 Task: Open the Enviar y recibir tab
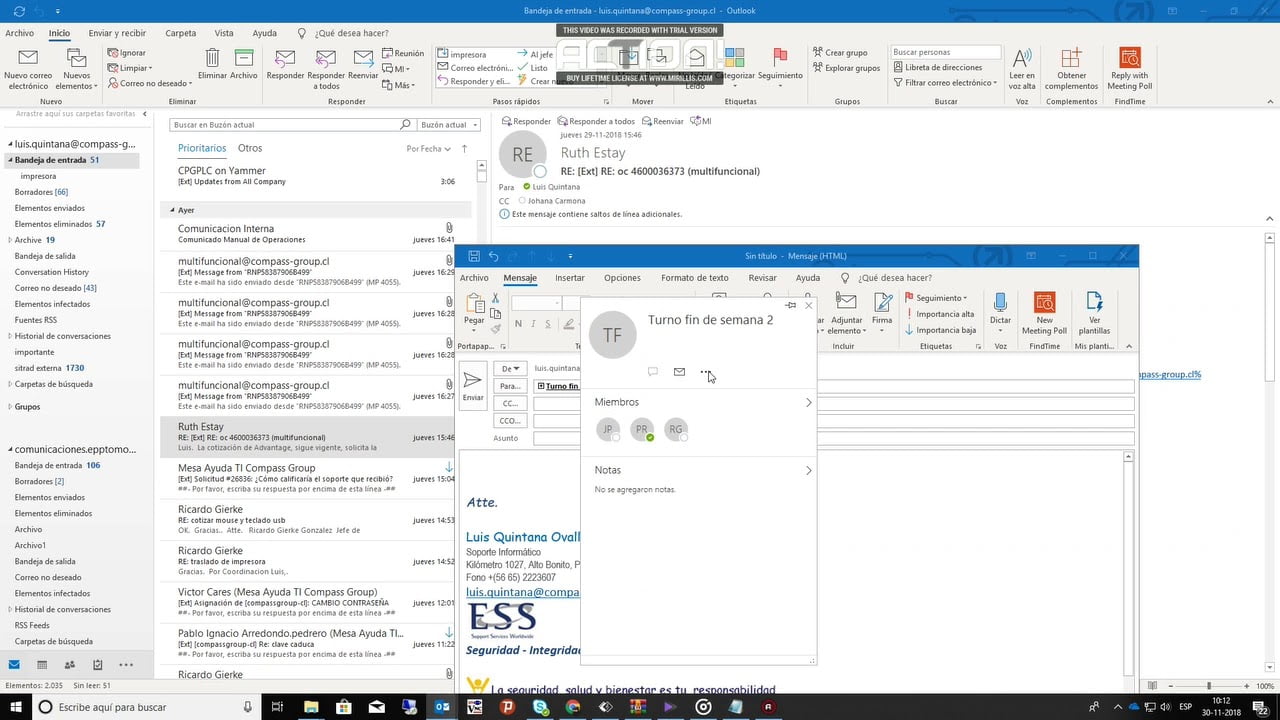click(x=117, y=33)
